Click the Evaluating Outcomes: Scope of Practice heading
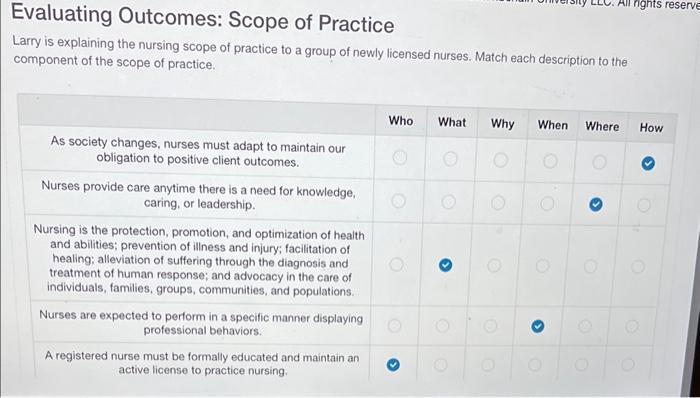 pos(203,18)
